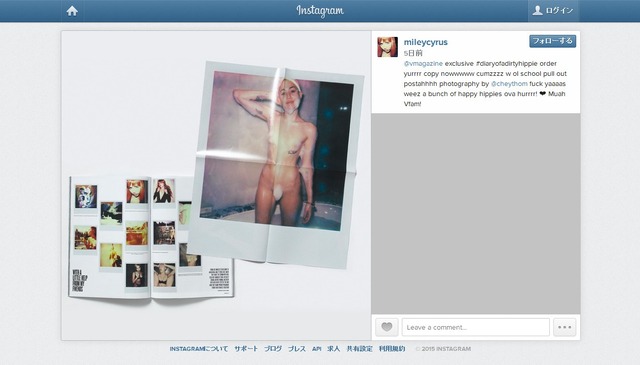Click the フォローする follow button

[x=552, y=41]
